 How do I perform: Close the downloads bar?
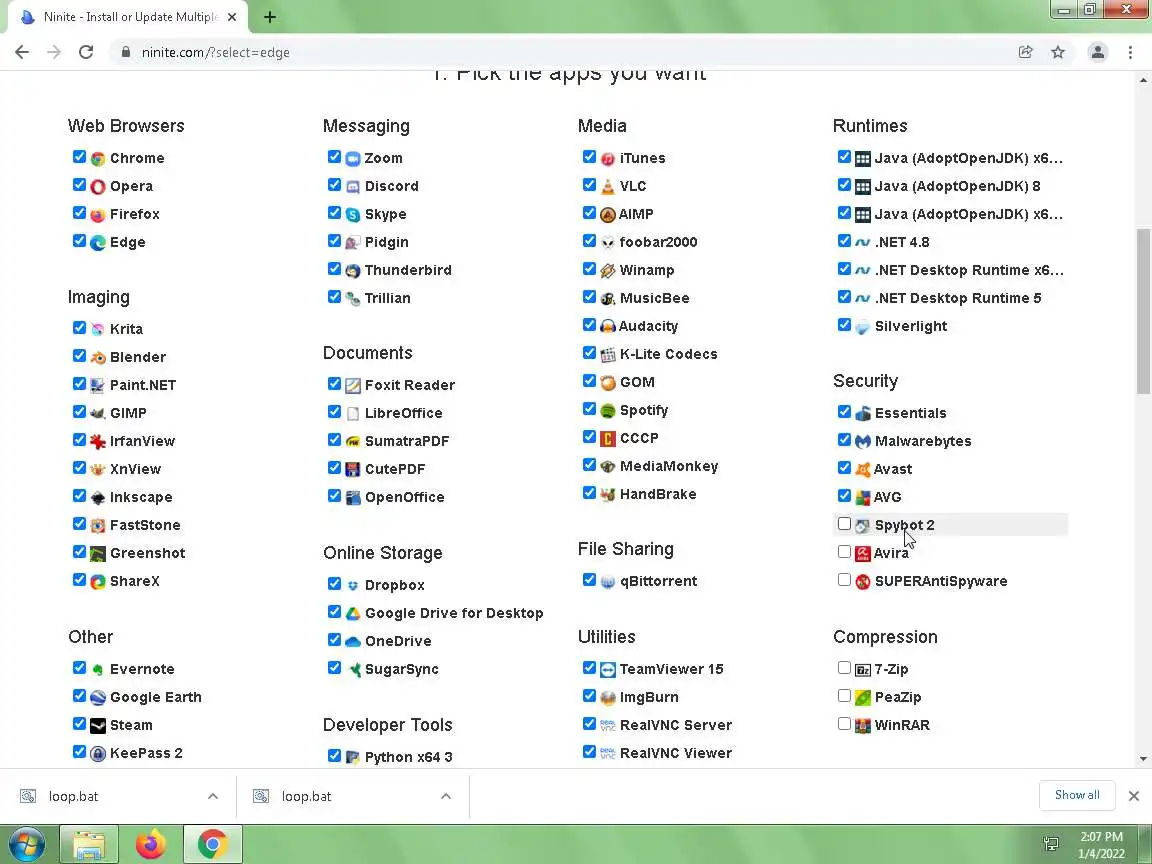click(1134, 796)
